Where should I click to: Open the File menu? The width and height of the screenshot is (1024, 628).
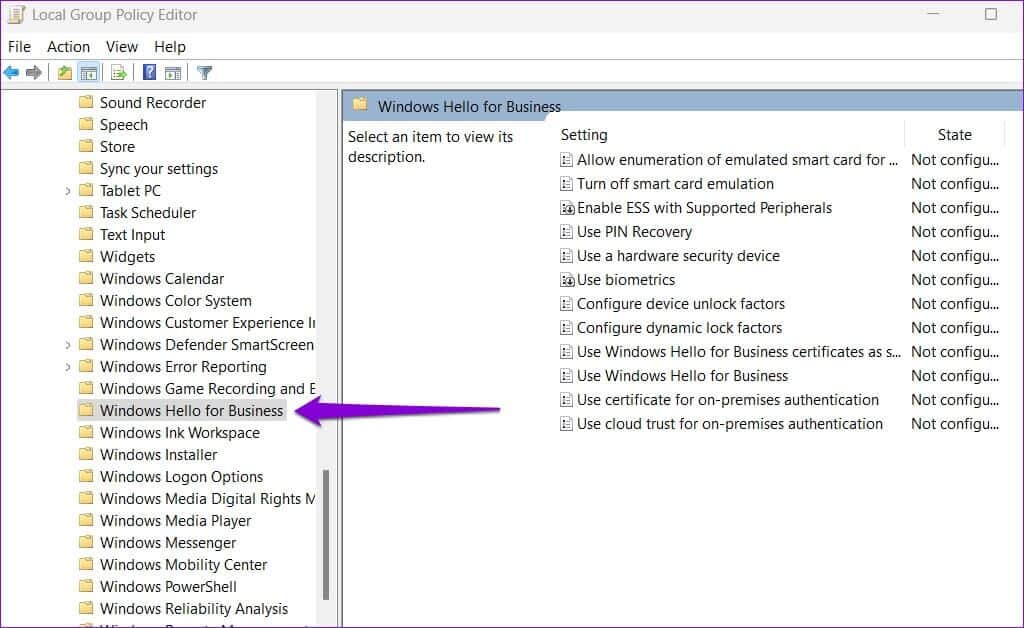coord(19,47)
